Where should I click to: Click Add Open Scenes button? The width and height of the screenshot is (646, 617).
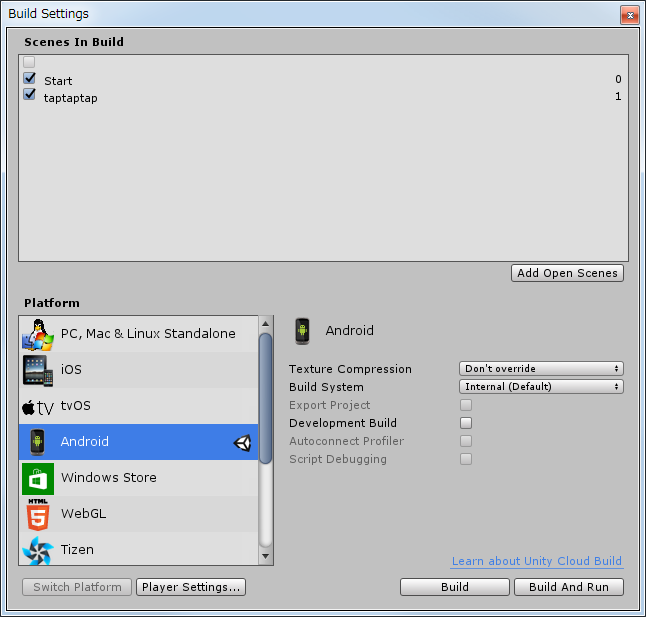tap(567, 273)
